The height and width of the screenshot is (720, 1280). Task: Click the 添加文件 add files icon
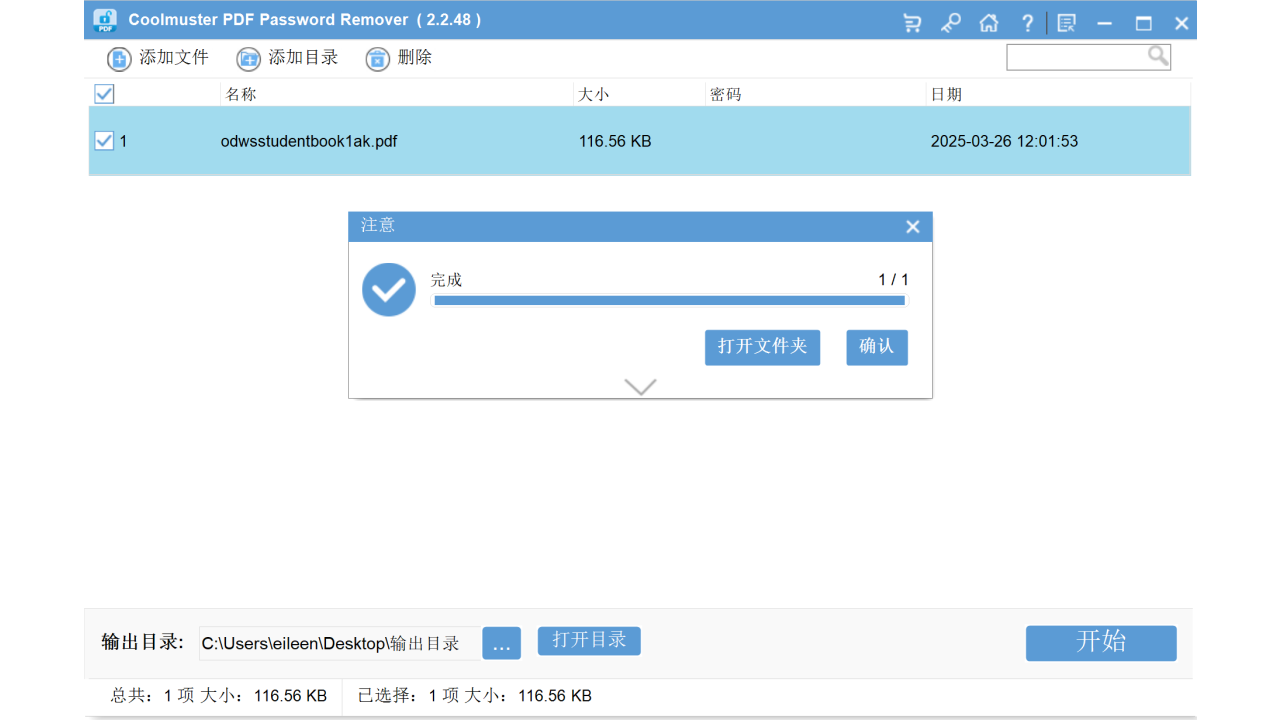pyautogui.click(x=118, y=59)
